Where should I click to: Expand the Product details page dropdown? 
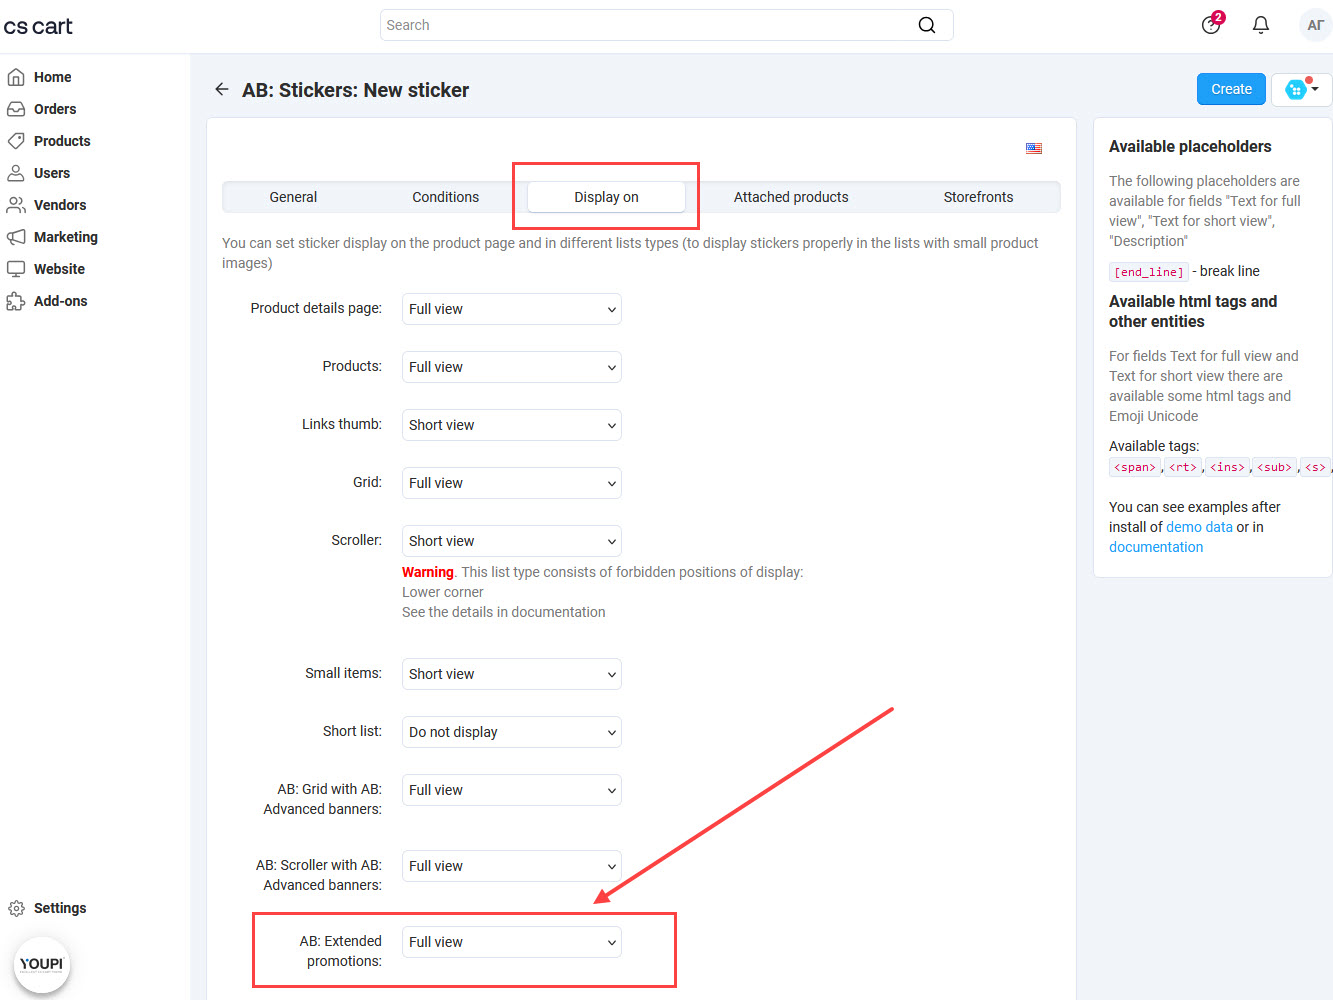click(x=511, y=309)
